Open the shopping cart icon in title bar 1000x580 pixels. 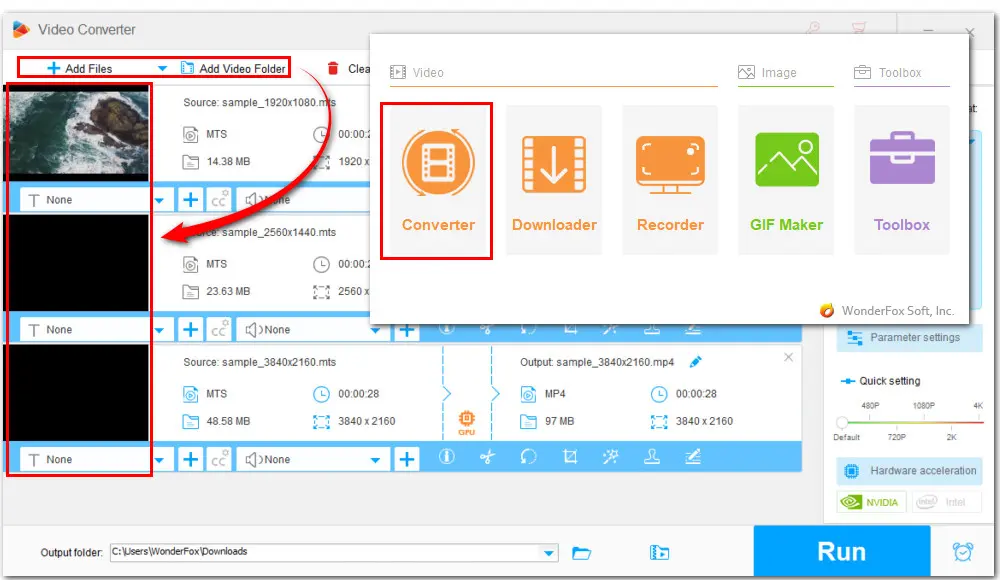pyautogui.click(x=858, y=29)
